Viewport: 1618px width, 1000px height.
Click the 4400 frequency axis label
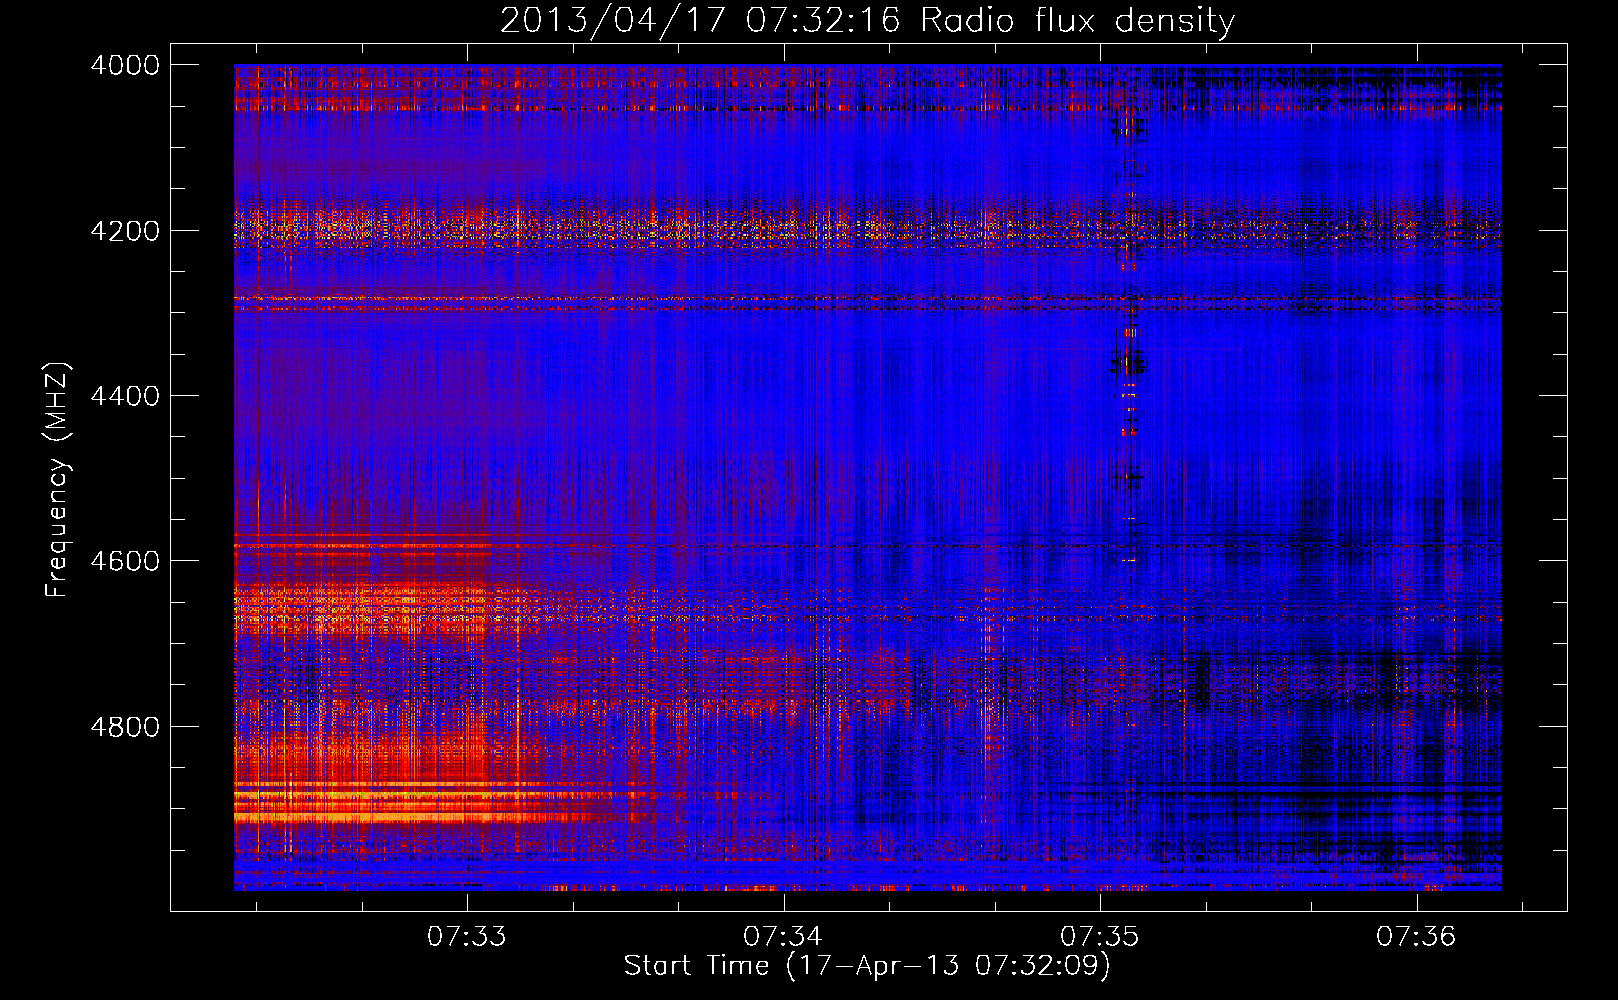point(125,396)
